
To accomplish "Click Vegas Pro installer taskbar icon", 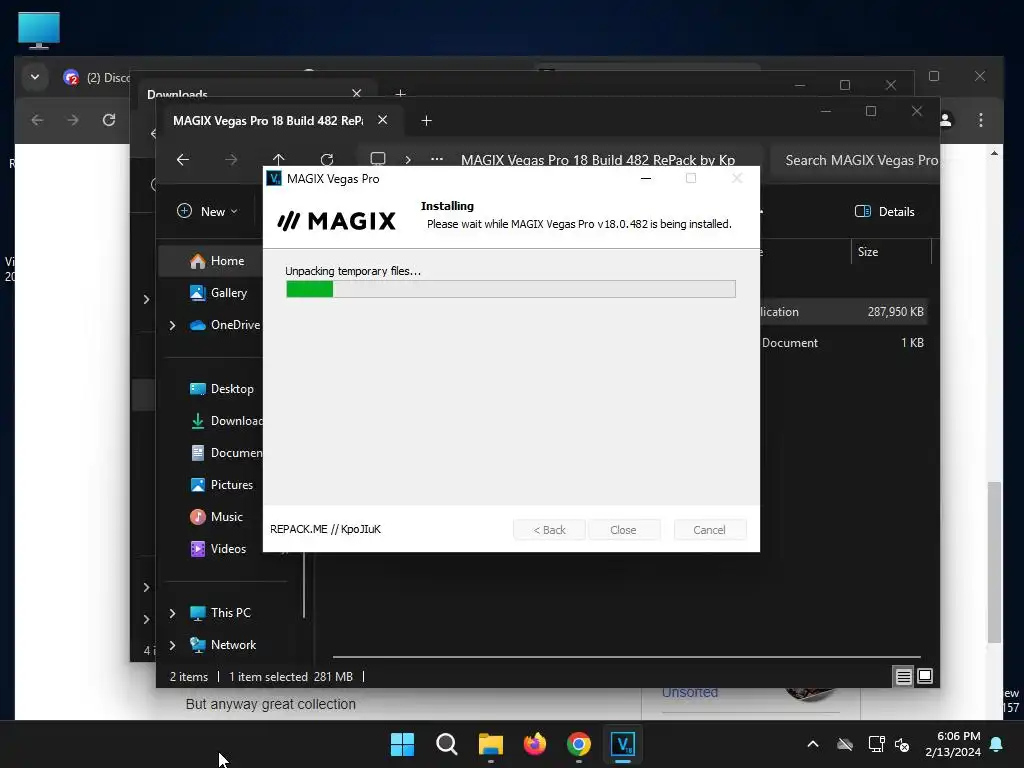I will (623, 744).
